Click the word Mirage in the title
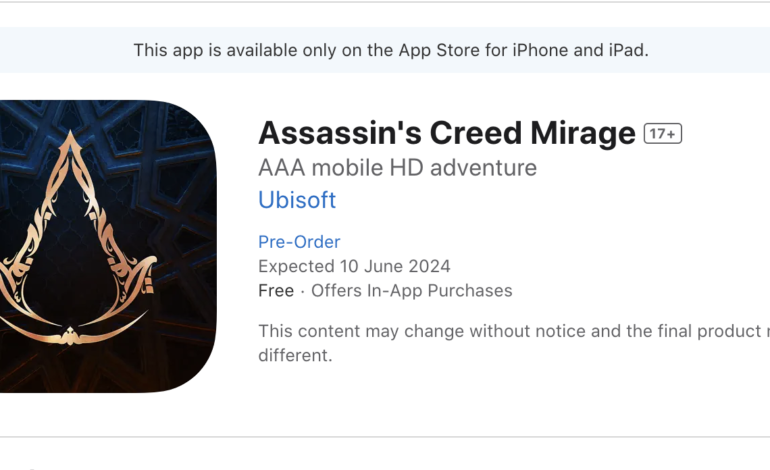The height and width of the screenshot is (470, 770). [x=584, y=133]
